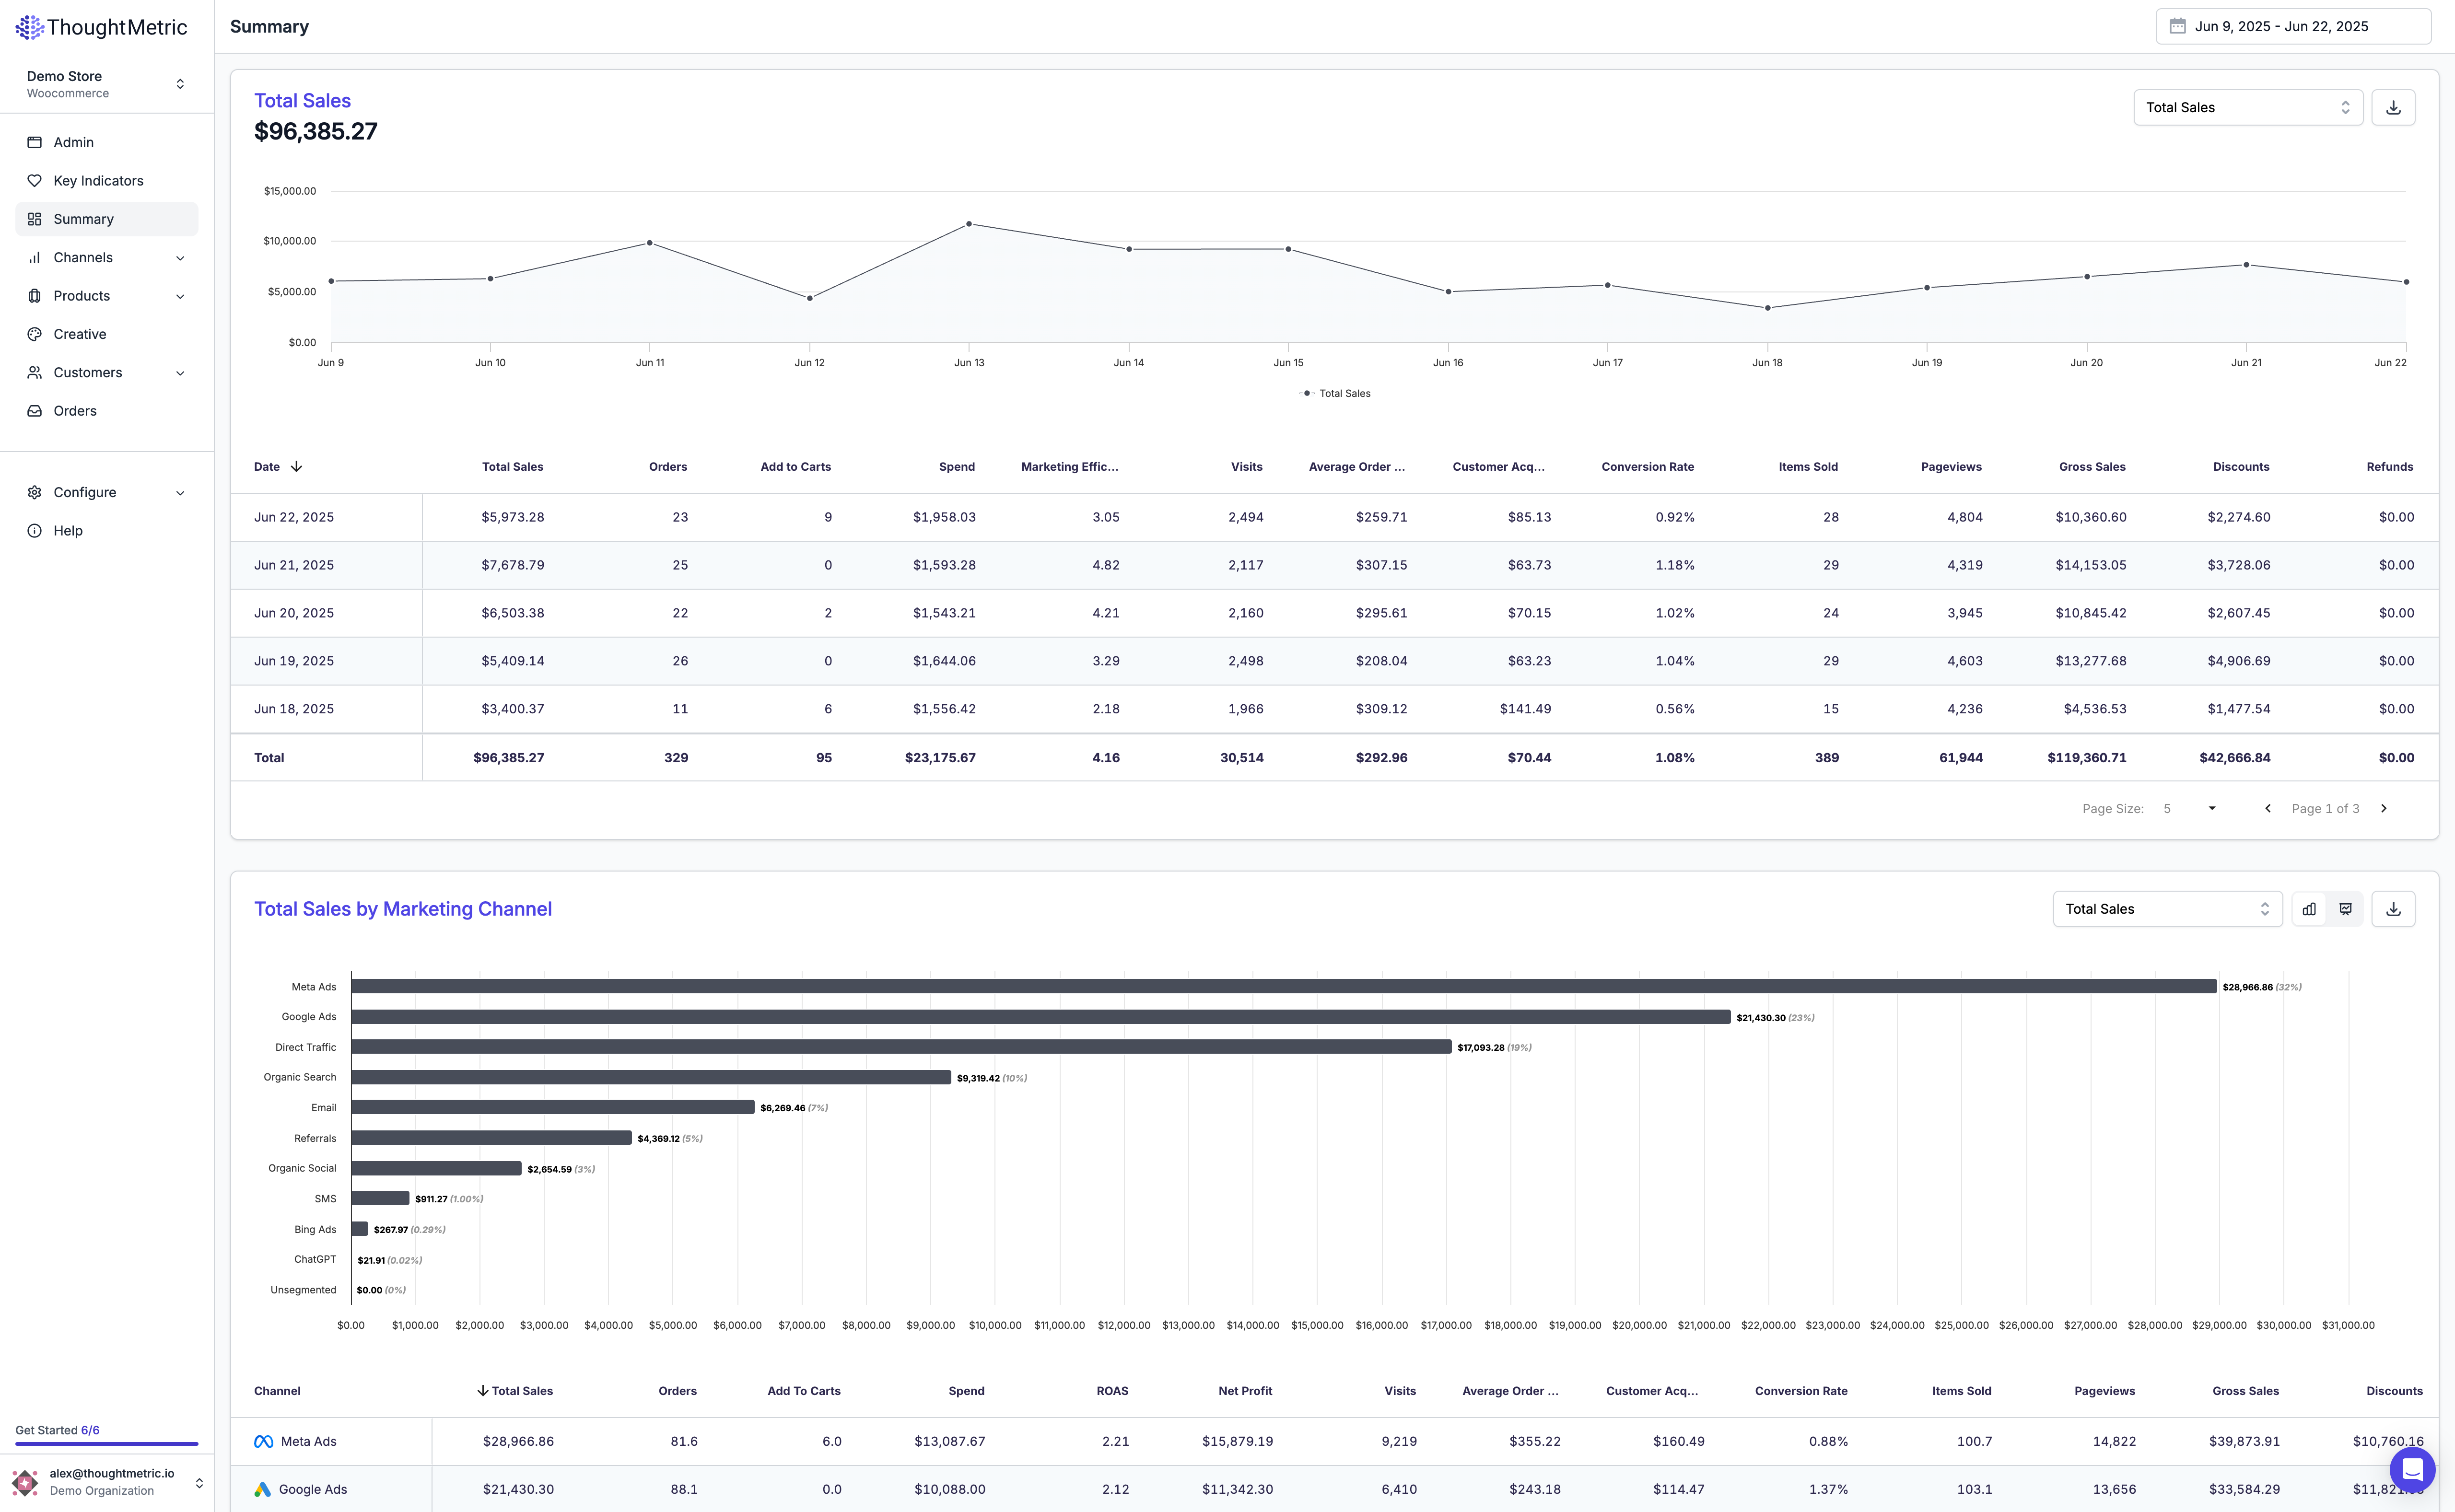The image size is (2455, 1512).
Task: Switch to bar chart view icon
Action: [x=2309, y=909]
